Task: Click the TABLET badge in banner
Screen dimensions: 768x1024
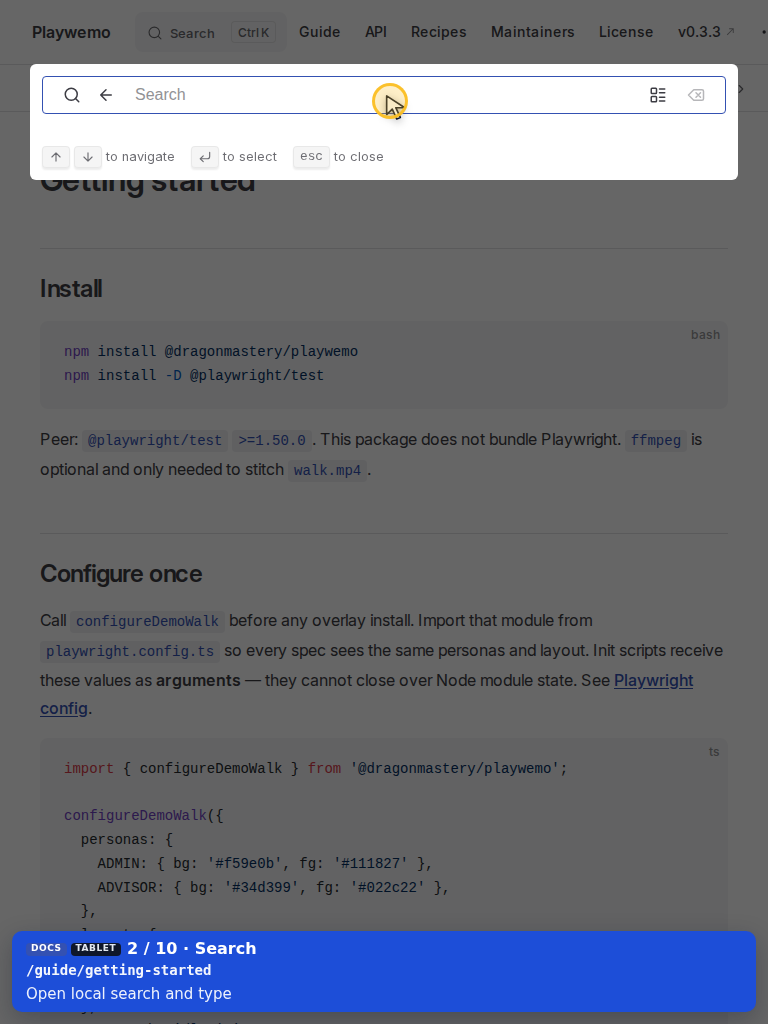Action: [x=95, y=948]
